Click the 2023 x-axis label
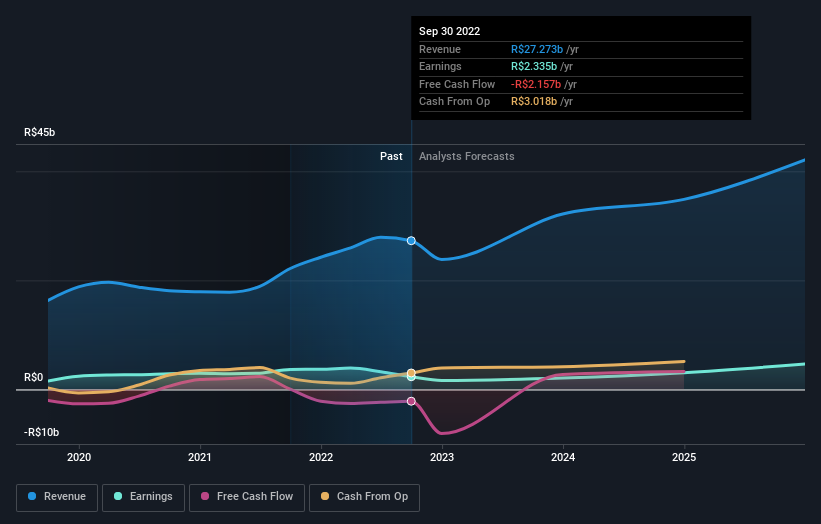The width and height of the screenshot is (821, 524). click(x=442, y=457)
